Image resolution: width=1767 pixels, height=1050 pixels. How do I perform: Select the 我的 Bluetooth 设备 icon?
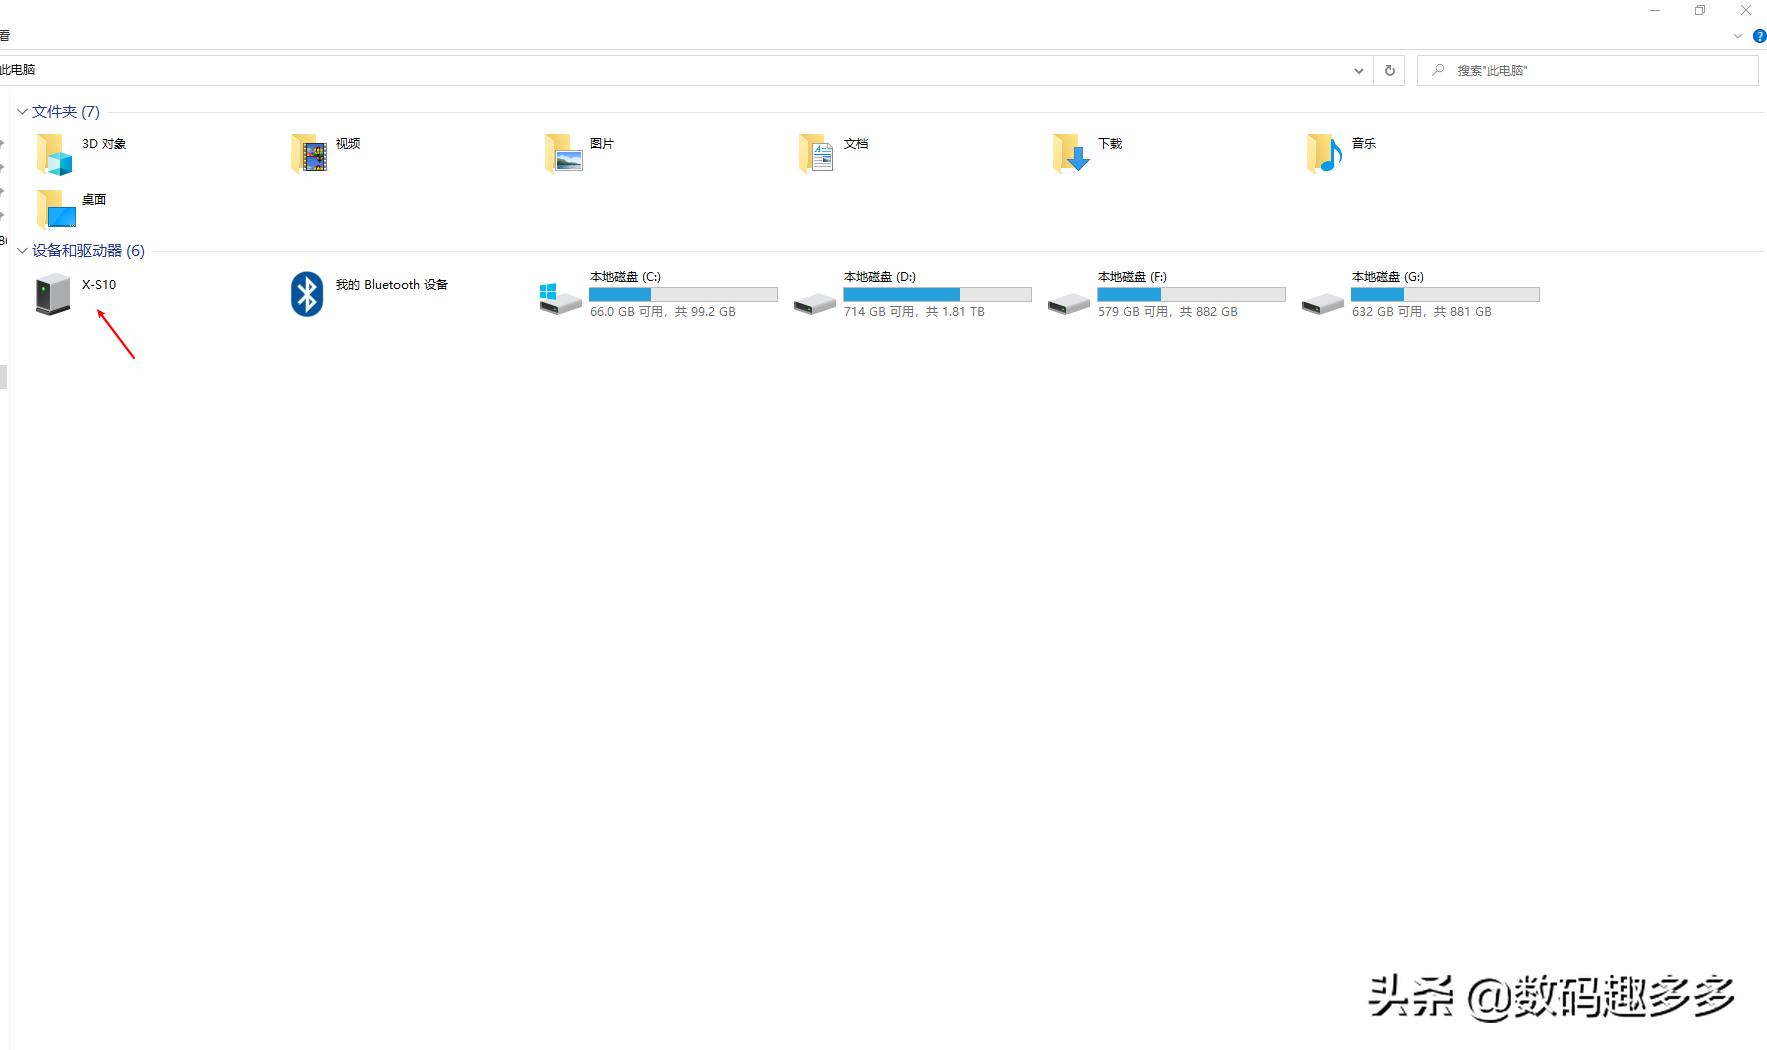coord(307,294)
